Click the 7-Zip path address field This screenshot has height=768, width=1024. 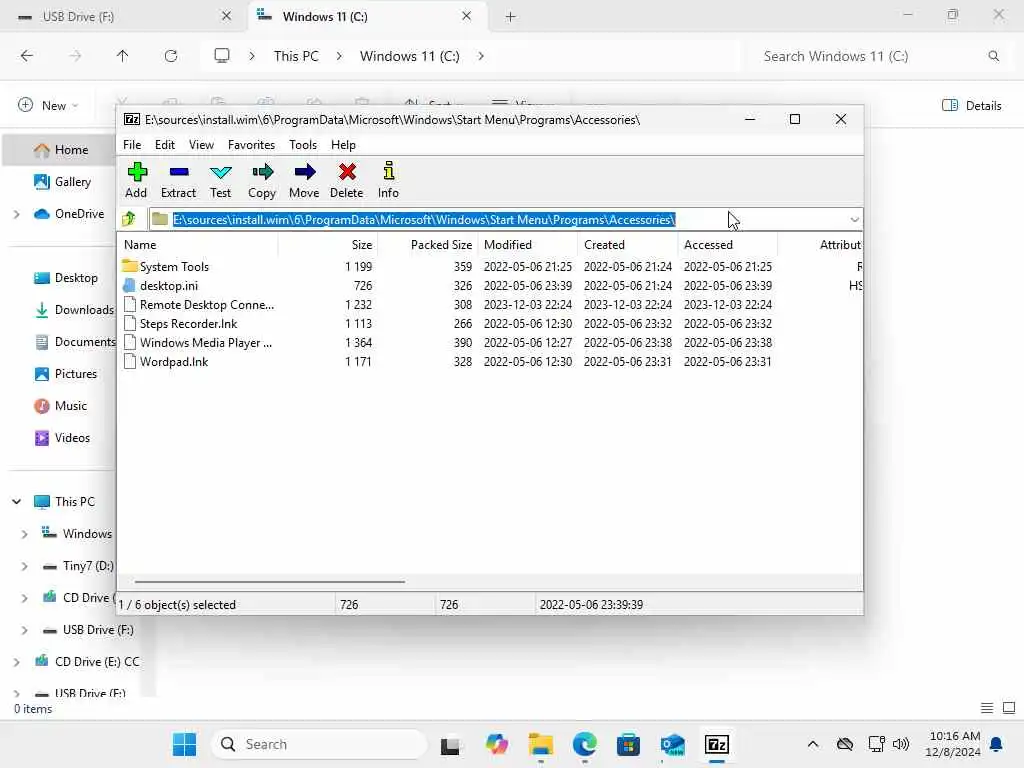(x=498, y=220)
